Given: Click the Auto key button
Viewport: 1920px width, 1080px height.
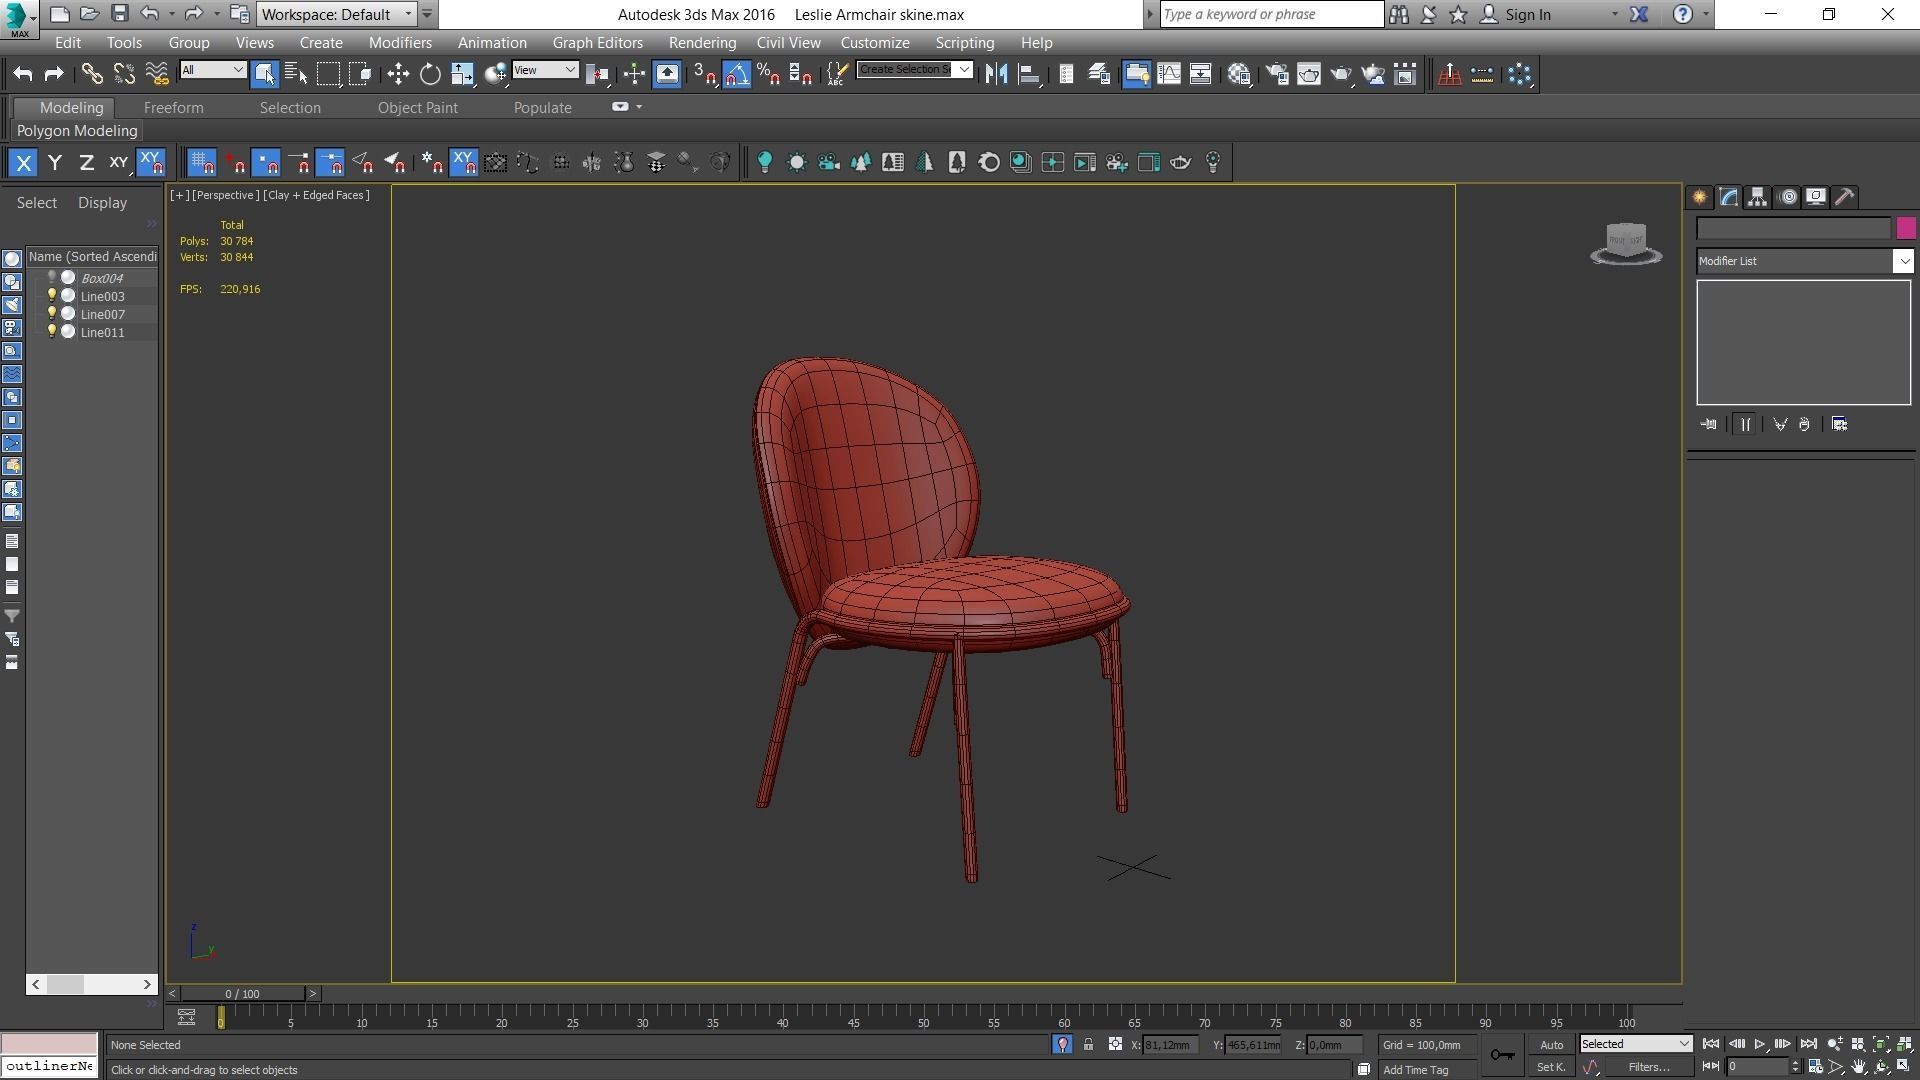Looking at the screenshot, I should pos(1551,1045).
